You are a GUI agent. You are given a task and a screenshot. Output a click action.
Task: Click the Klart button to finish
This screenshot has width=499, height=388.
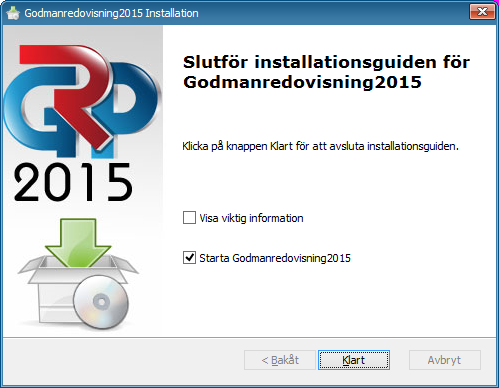pyautogui.click(x=354, y=360)
